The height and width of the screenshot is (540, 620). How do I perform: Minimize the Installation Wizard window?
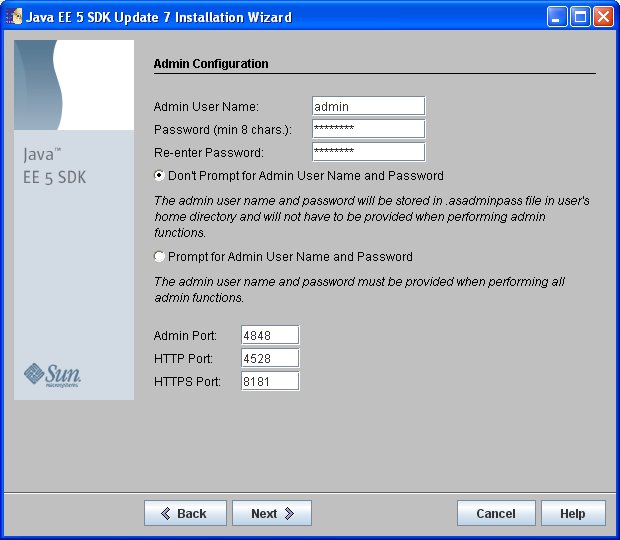click(557, 17)
